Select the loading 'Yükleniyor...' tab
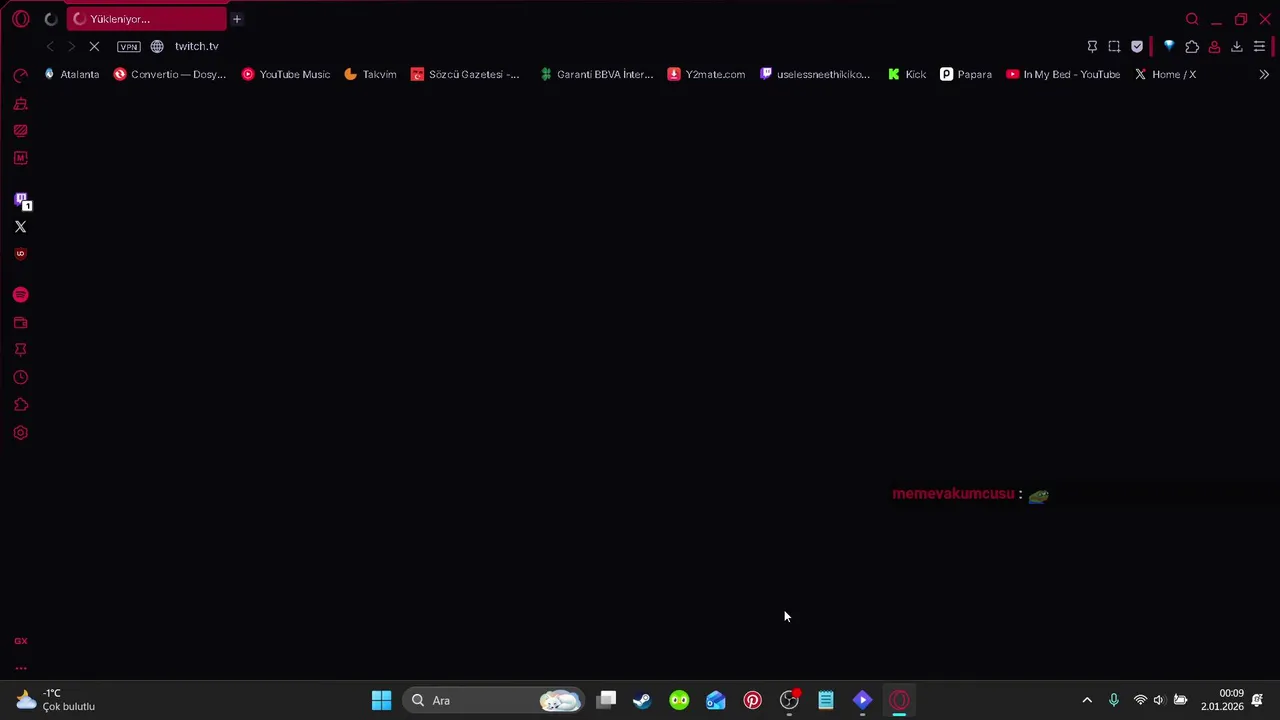 [x=147, y=19]
